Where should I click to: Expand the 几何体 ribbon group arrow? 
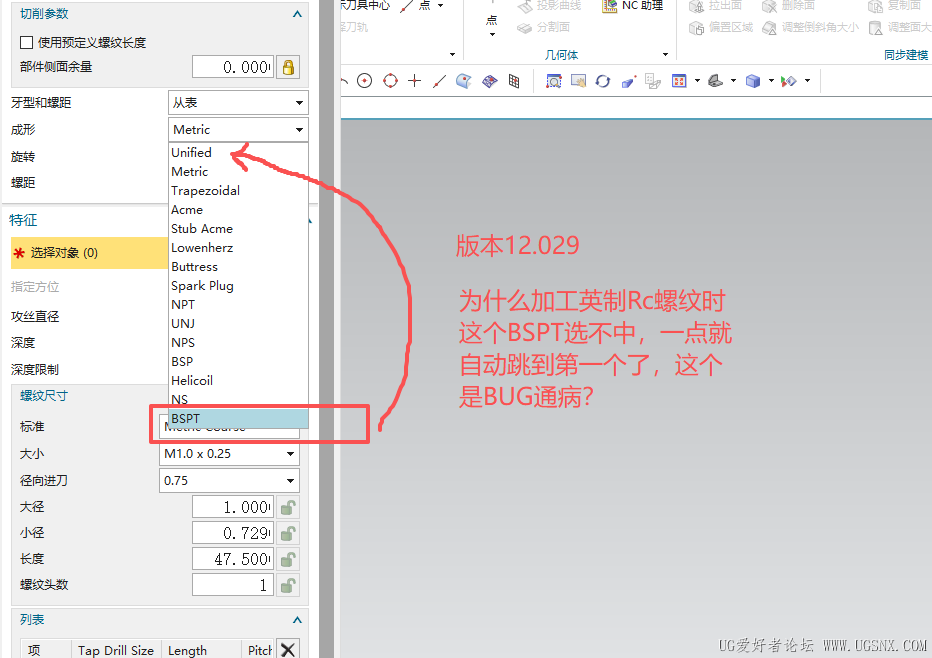665,55
